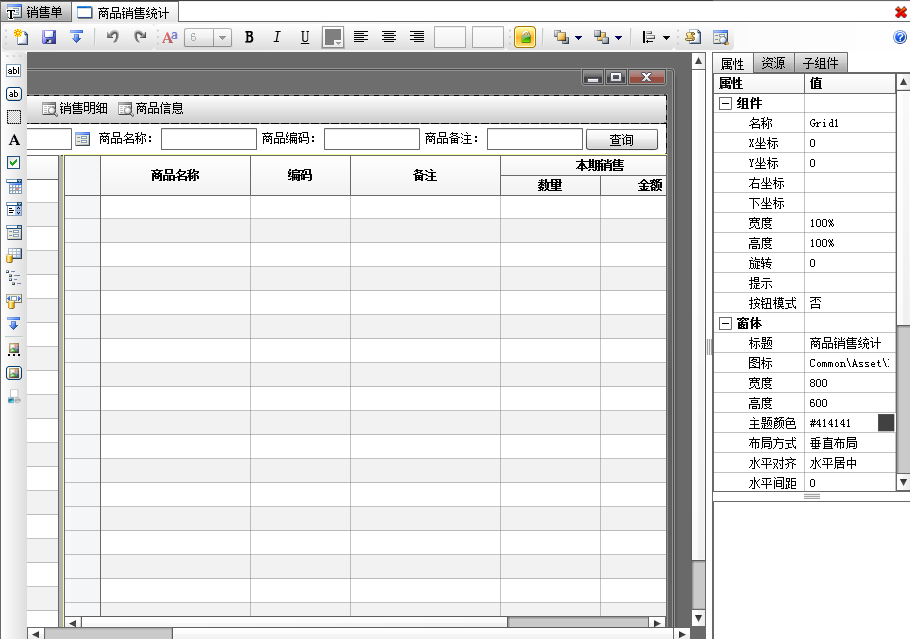The width and height of the screenshot is (910, 639).
Task: Undo the last action
Action: [x=113, y=37]
